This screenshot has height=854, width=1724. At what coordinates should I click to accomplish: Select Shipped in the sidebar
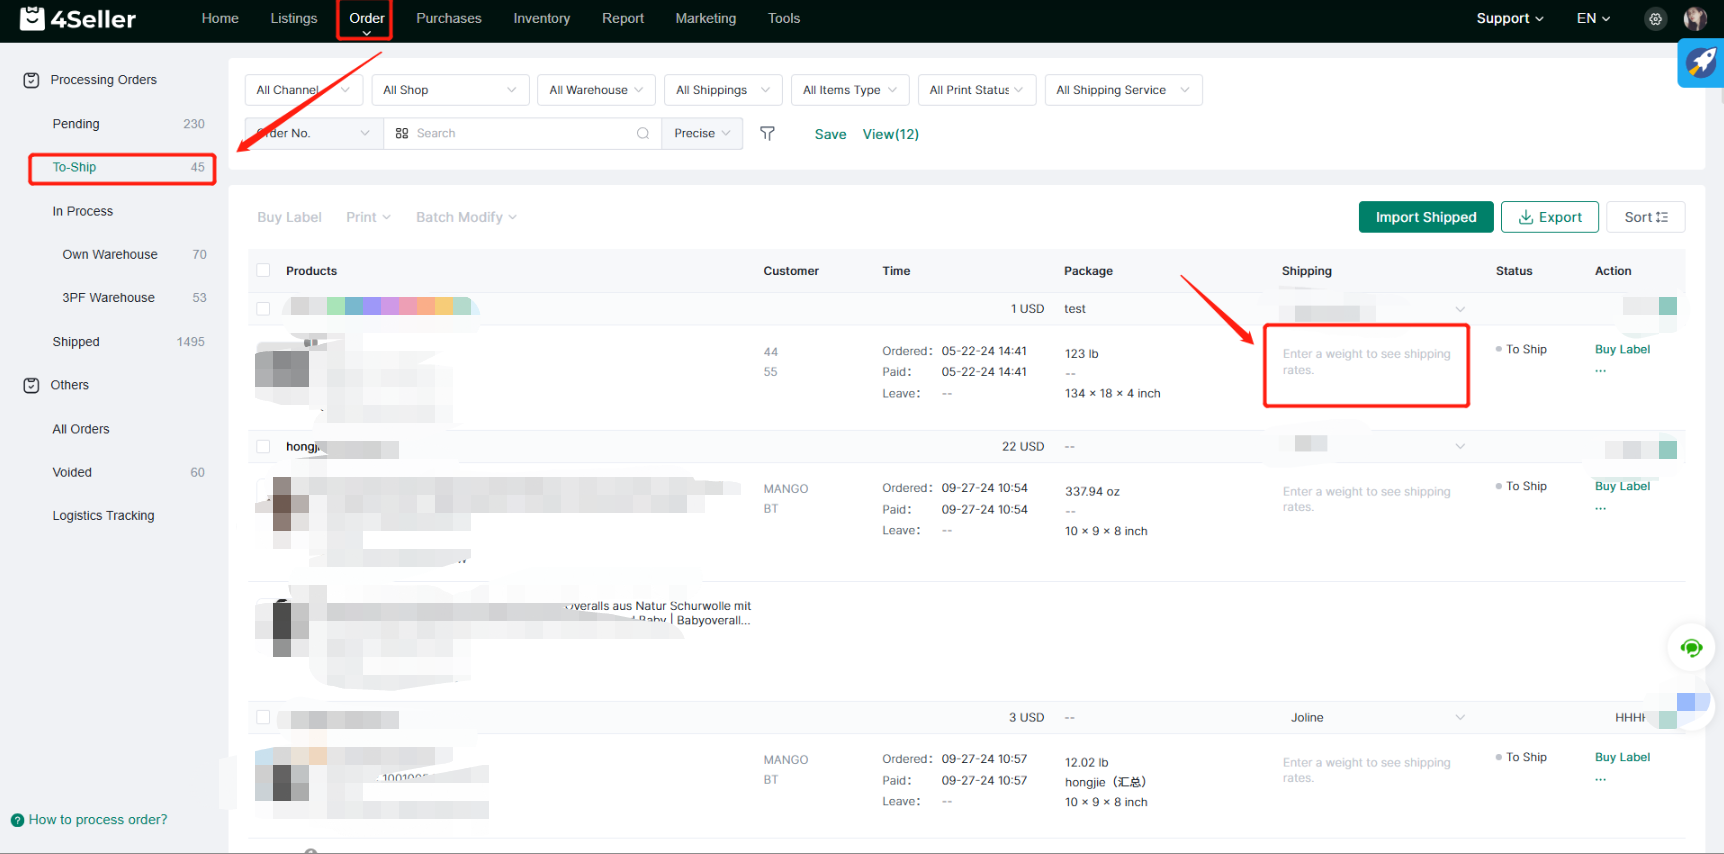76,342
